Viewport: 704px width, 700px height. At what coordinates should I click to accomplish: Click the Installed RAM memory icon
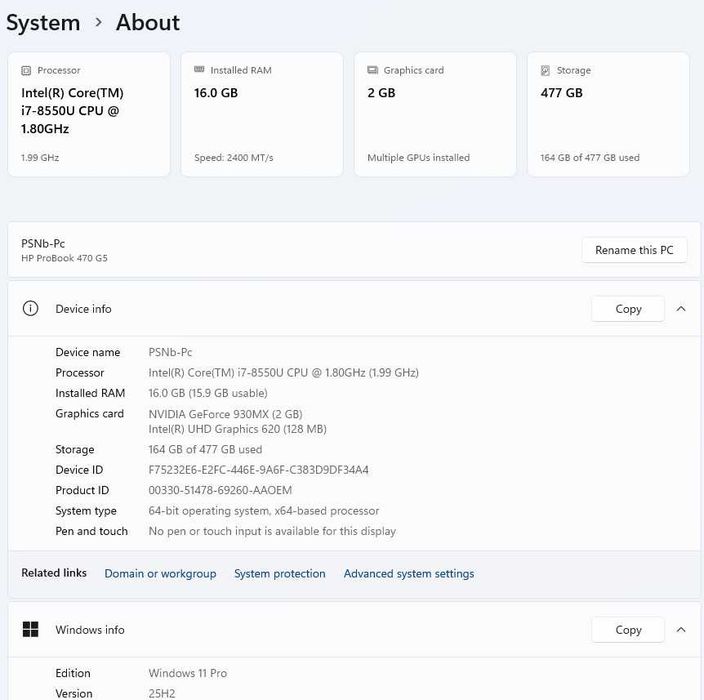coord(199,70)
